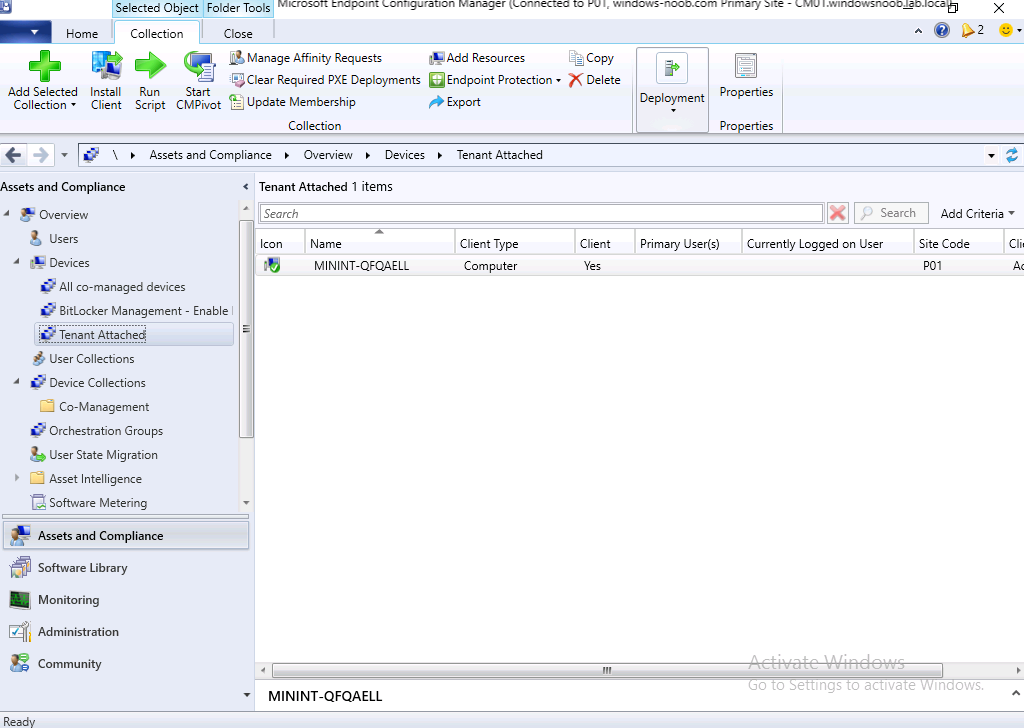This screenshot has height=728, width=1024.
Task: Open the Monitoring workspace
Action: pos(125,600)
